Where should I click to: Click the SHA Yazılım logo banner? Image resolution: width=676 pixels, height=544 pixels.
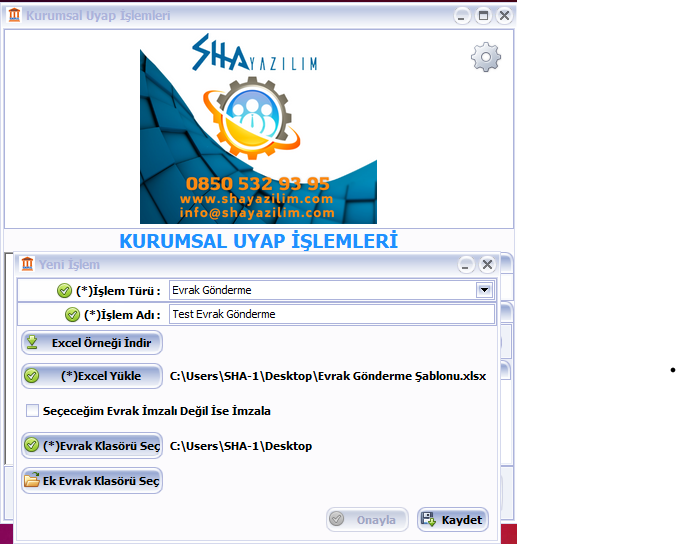pyautogui.click(x=258, y=128)
